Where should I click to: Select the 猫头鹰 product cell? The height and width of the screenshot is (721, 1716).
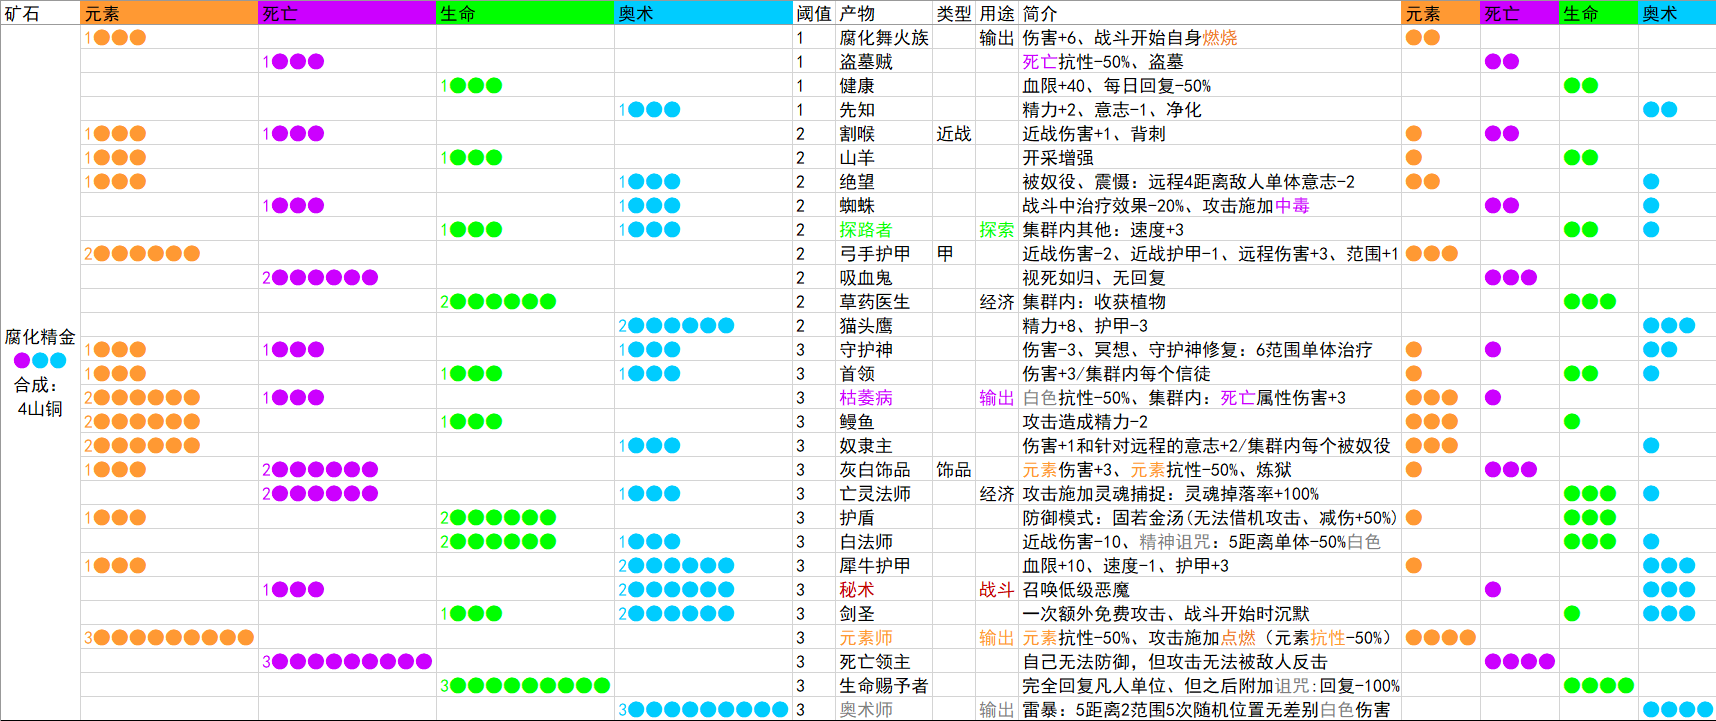coord(884,325)
